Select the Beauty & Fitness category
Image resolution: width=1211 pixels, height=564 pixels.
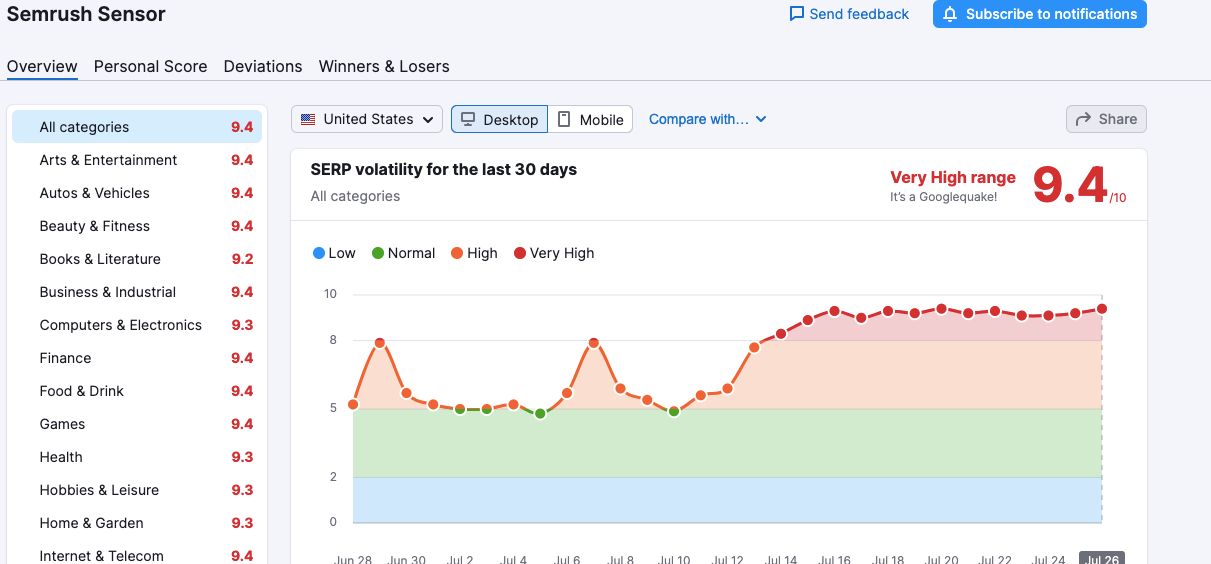coord(137,226)
